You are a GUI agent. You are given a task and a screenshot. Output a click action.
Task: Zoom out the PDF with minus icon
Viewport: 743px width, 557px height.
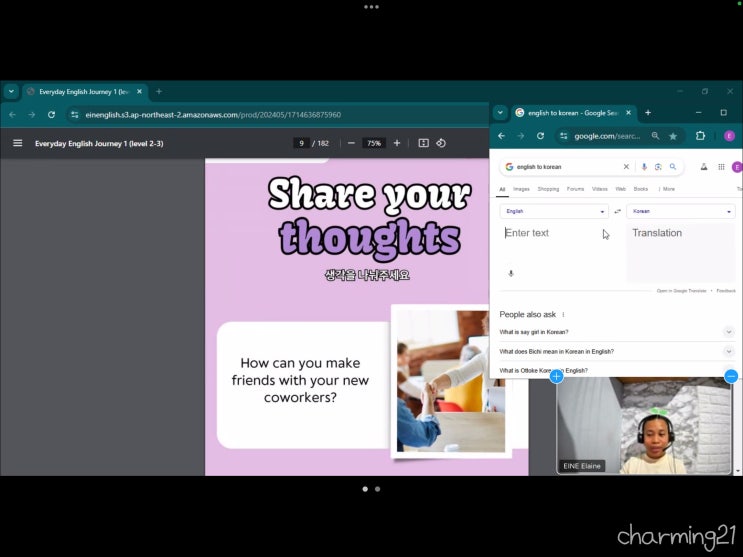tap(351, 143)
